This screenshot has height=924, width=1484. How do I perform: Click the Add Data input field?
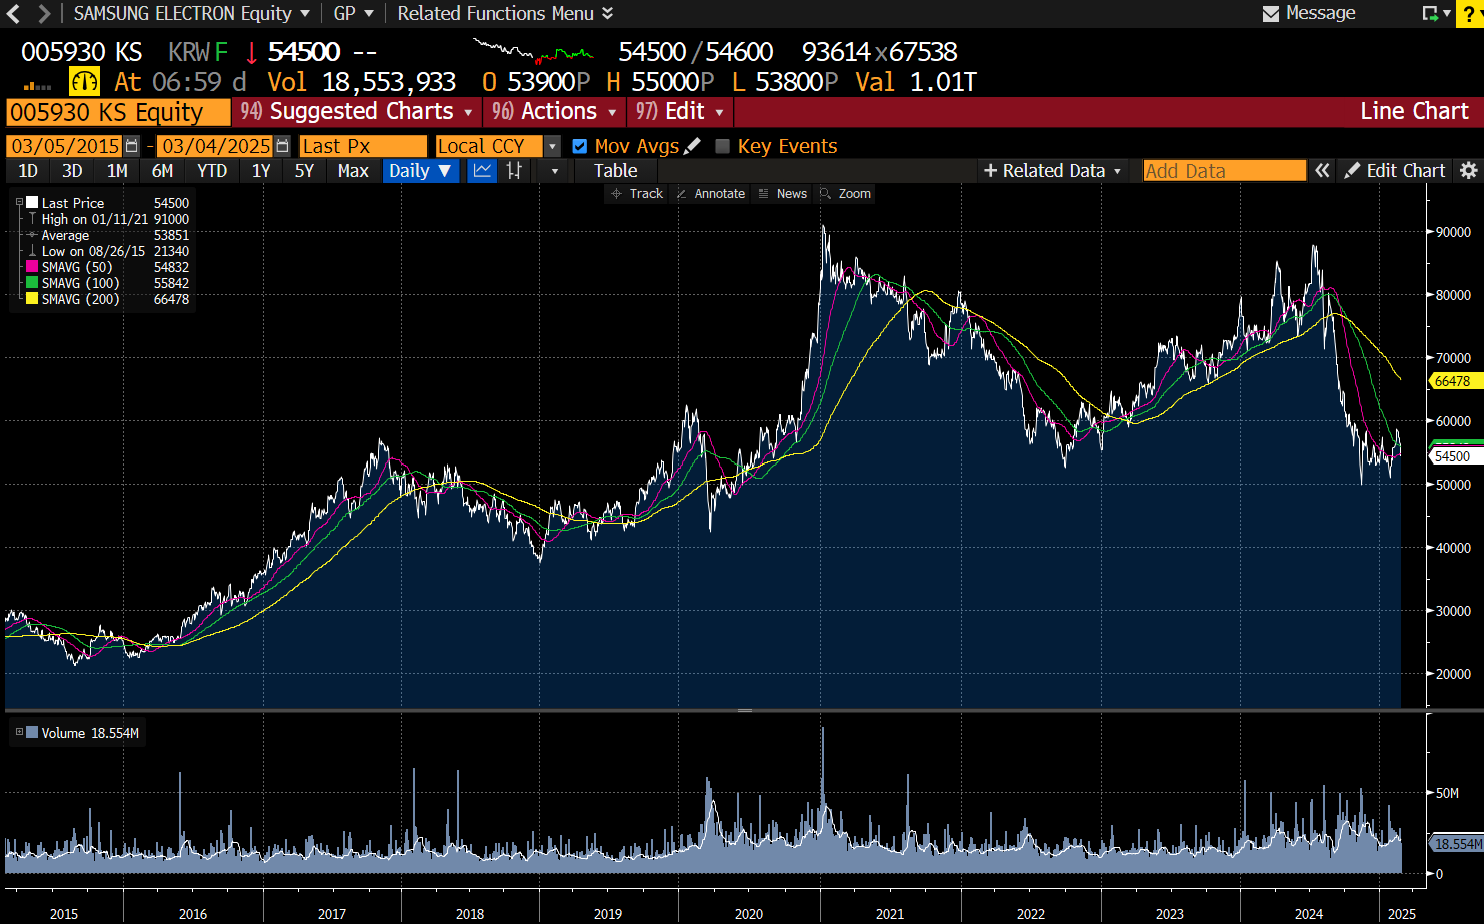click(1224, 171)
